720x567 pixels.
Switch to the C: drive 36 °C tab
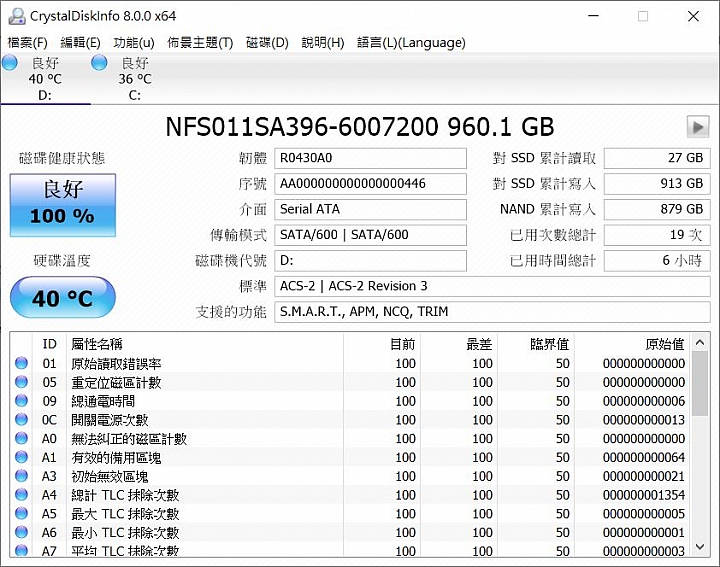click(x=135, y=79)
